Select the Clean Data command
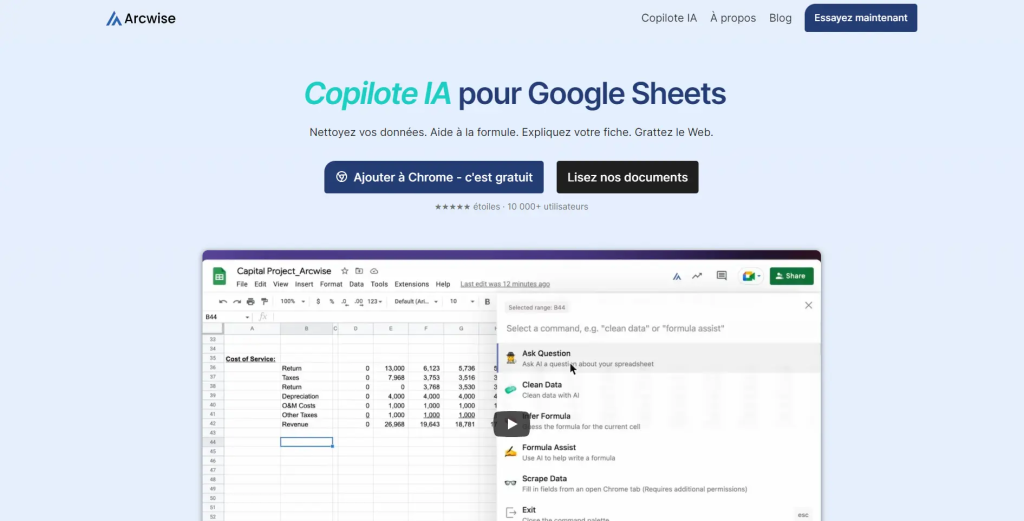Screen dimensions: 1024x521 pos(658,389)
